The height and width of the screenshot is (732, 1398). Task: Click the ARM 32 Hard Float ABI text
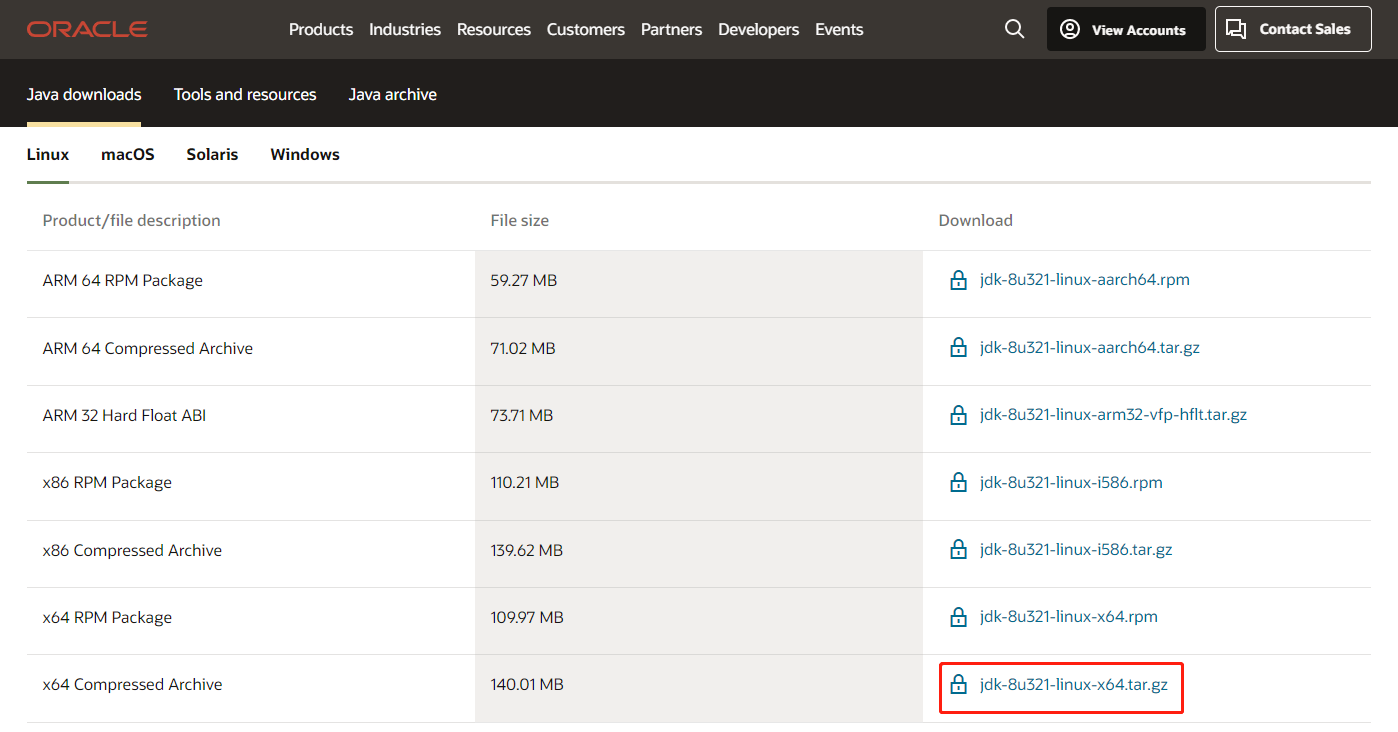click(x=125, y=416)
